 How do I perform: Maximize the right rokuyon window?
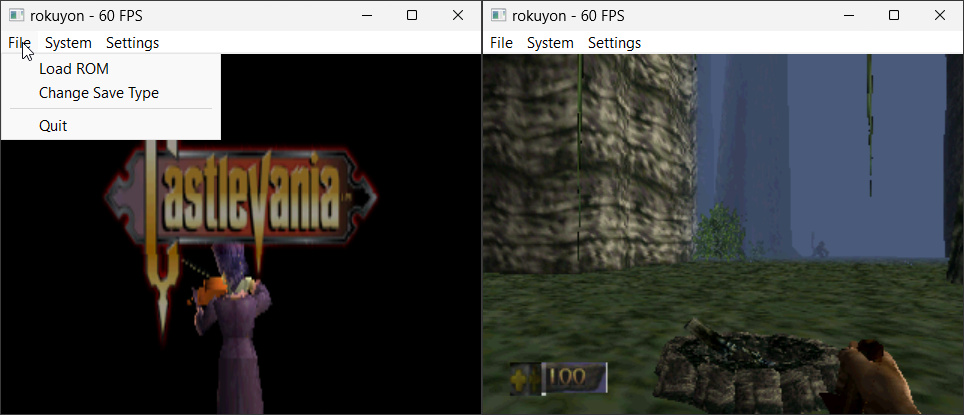point(894,15)
